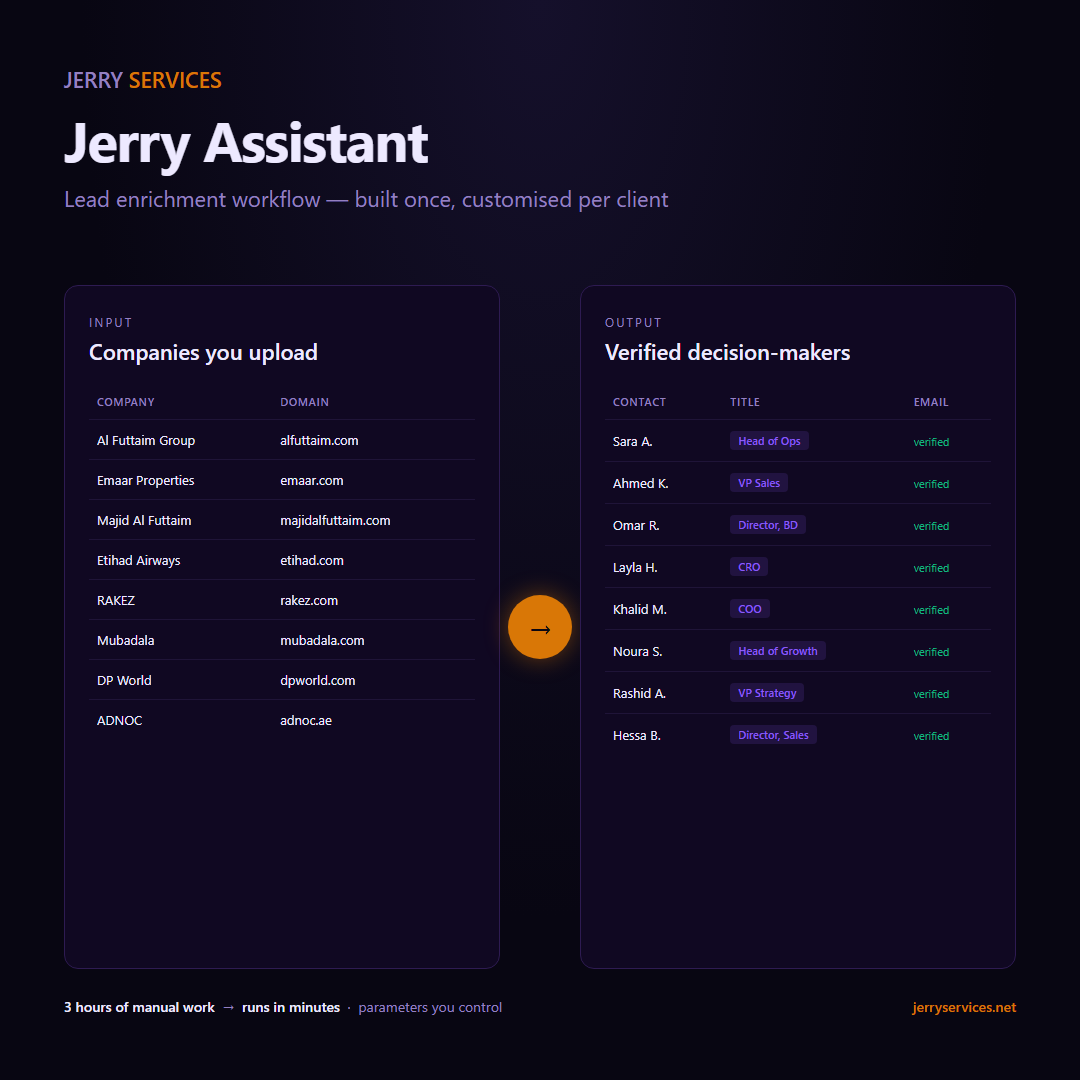Click the Lead enrichment workflow subtitle
The width and height of the screenshot is (1080, 1080).
pyautogui.click(x=366, y=200)
